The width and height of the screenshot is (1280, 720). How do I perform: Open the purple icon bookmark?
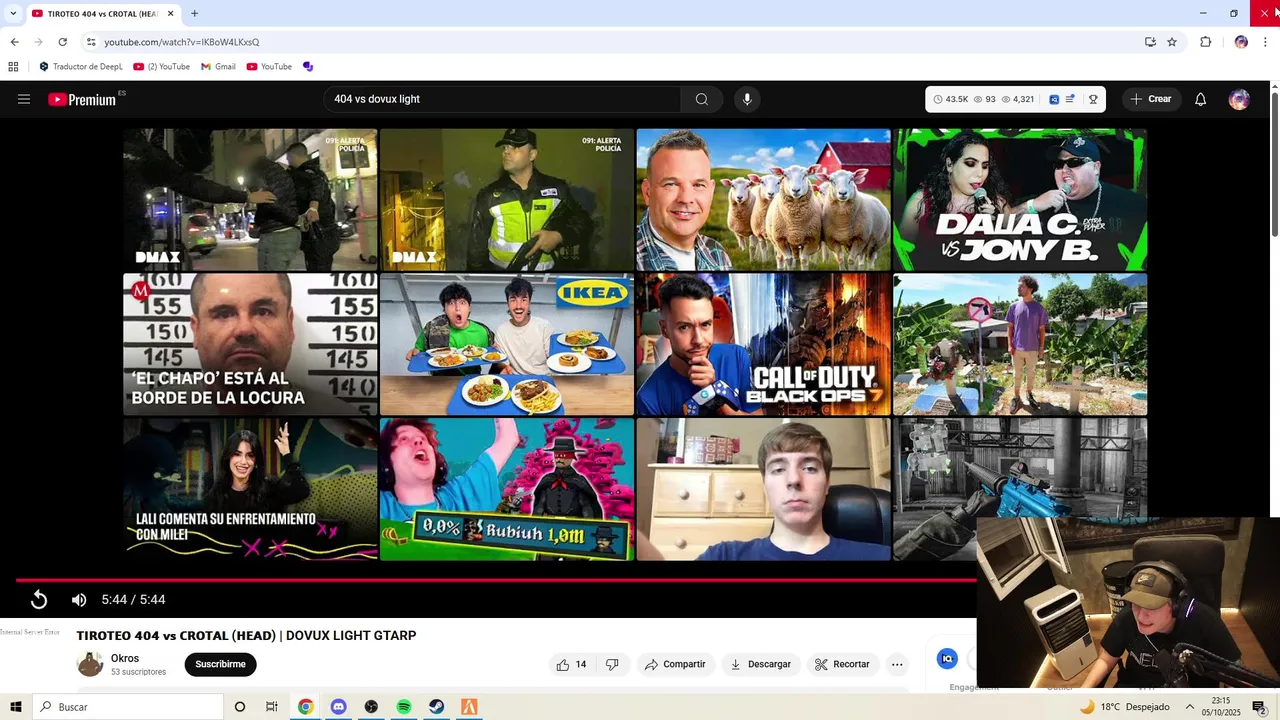pos(308,67)
